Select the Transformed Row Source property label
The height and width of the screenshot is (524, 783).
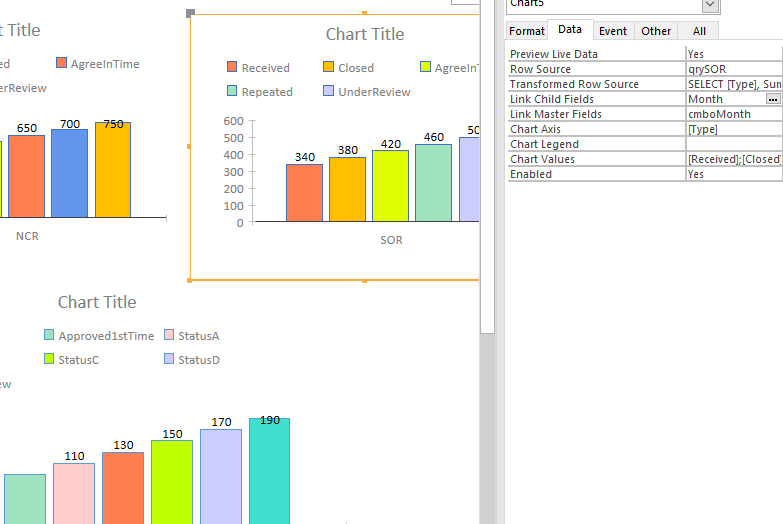[574, 84]
